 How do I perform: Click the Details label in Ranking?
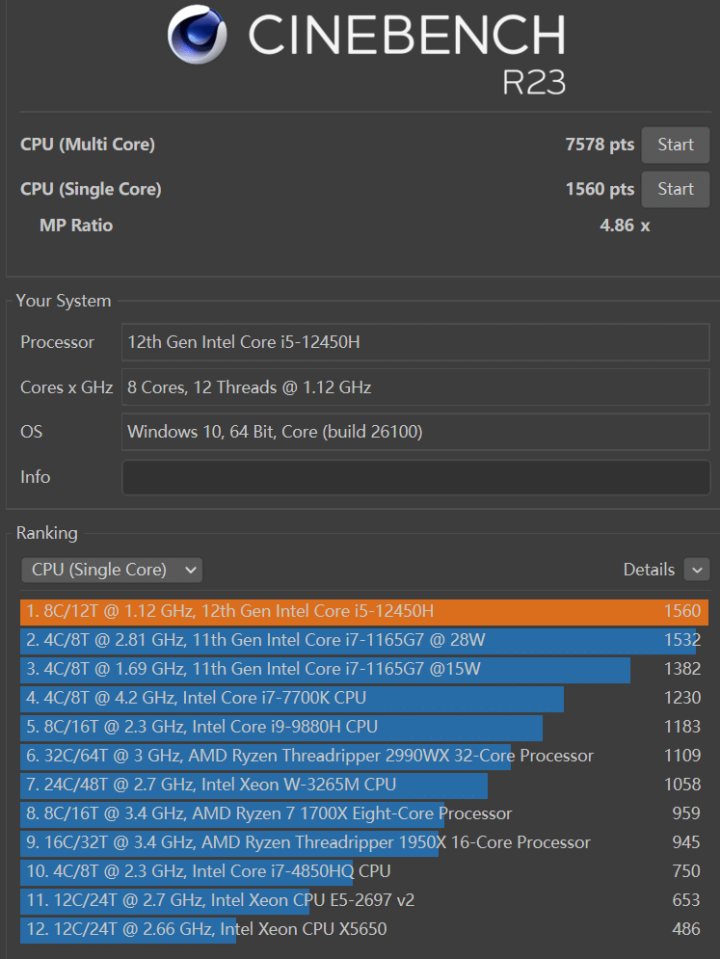coord(648,570)
